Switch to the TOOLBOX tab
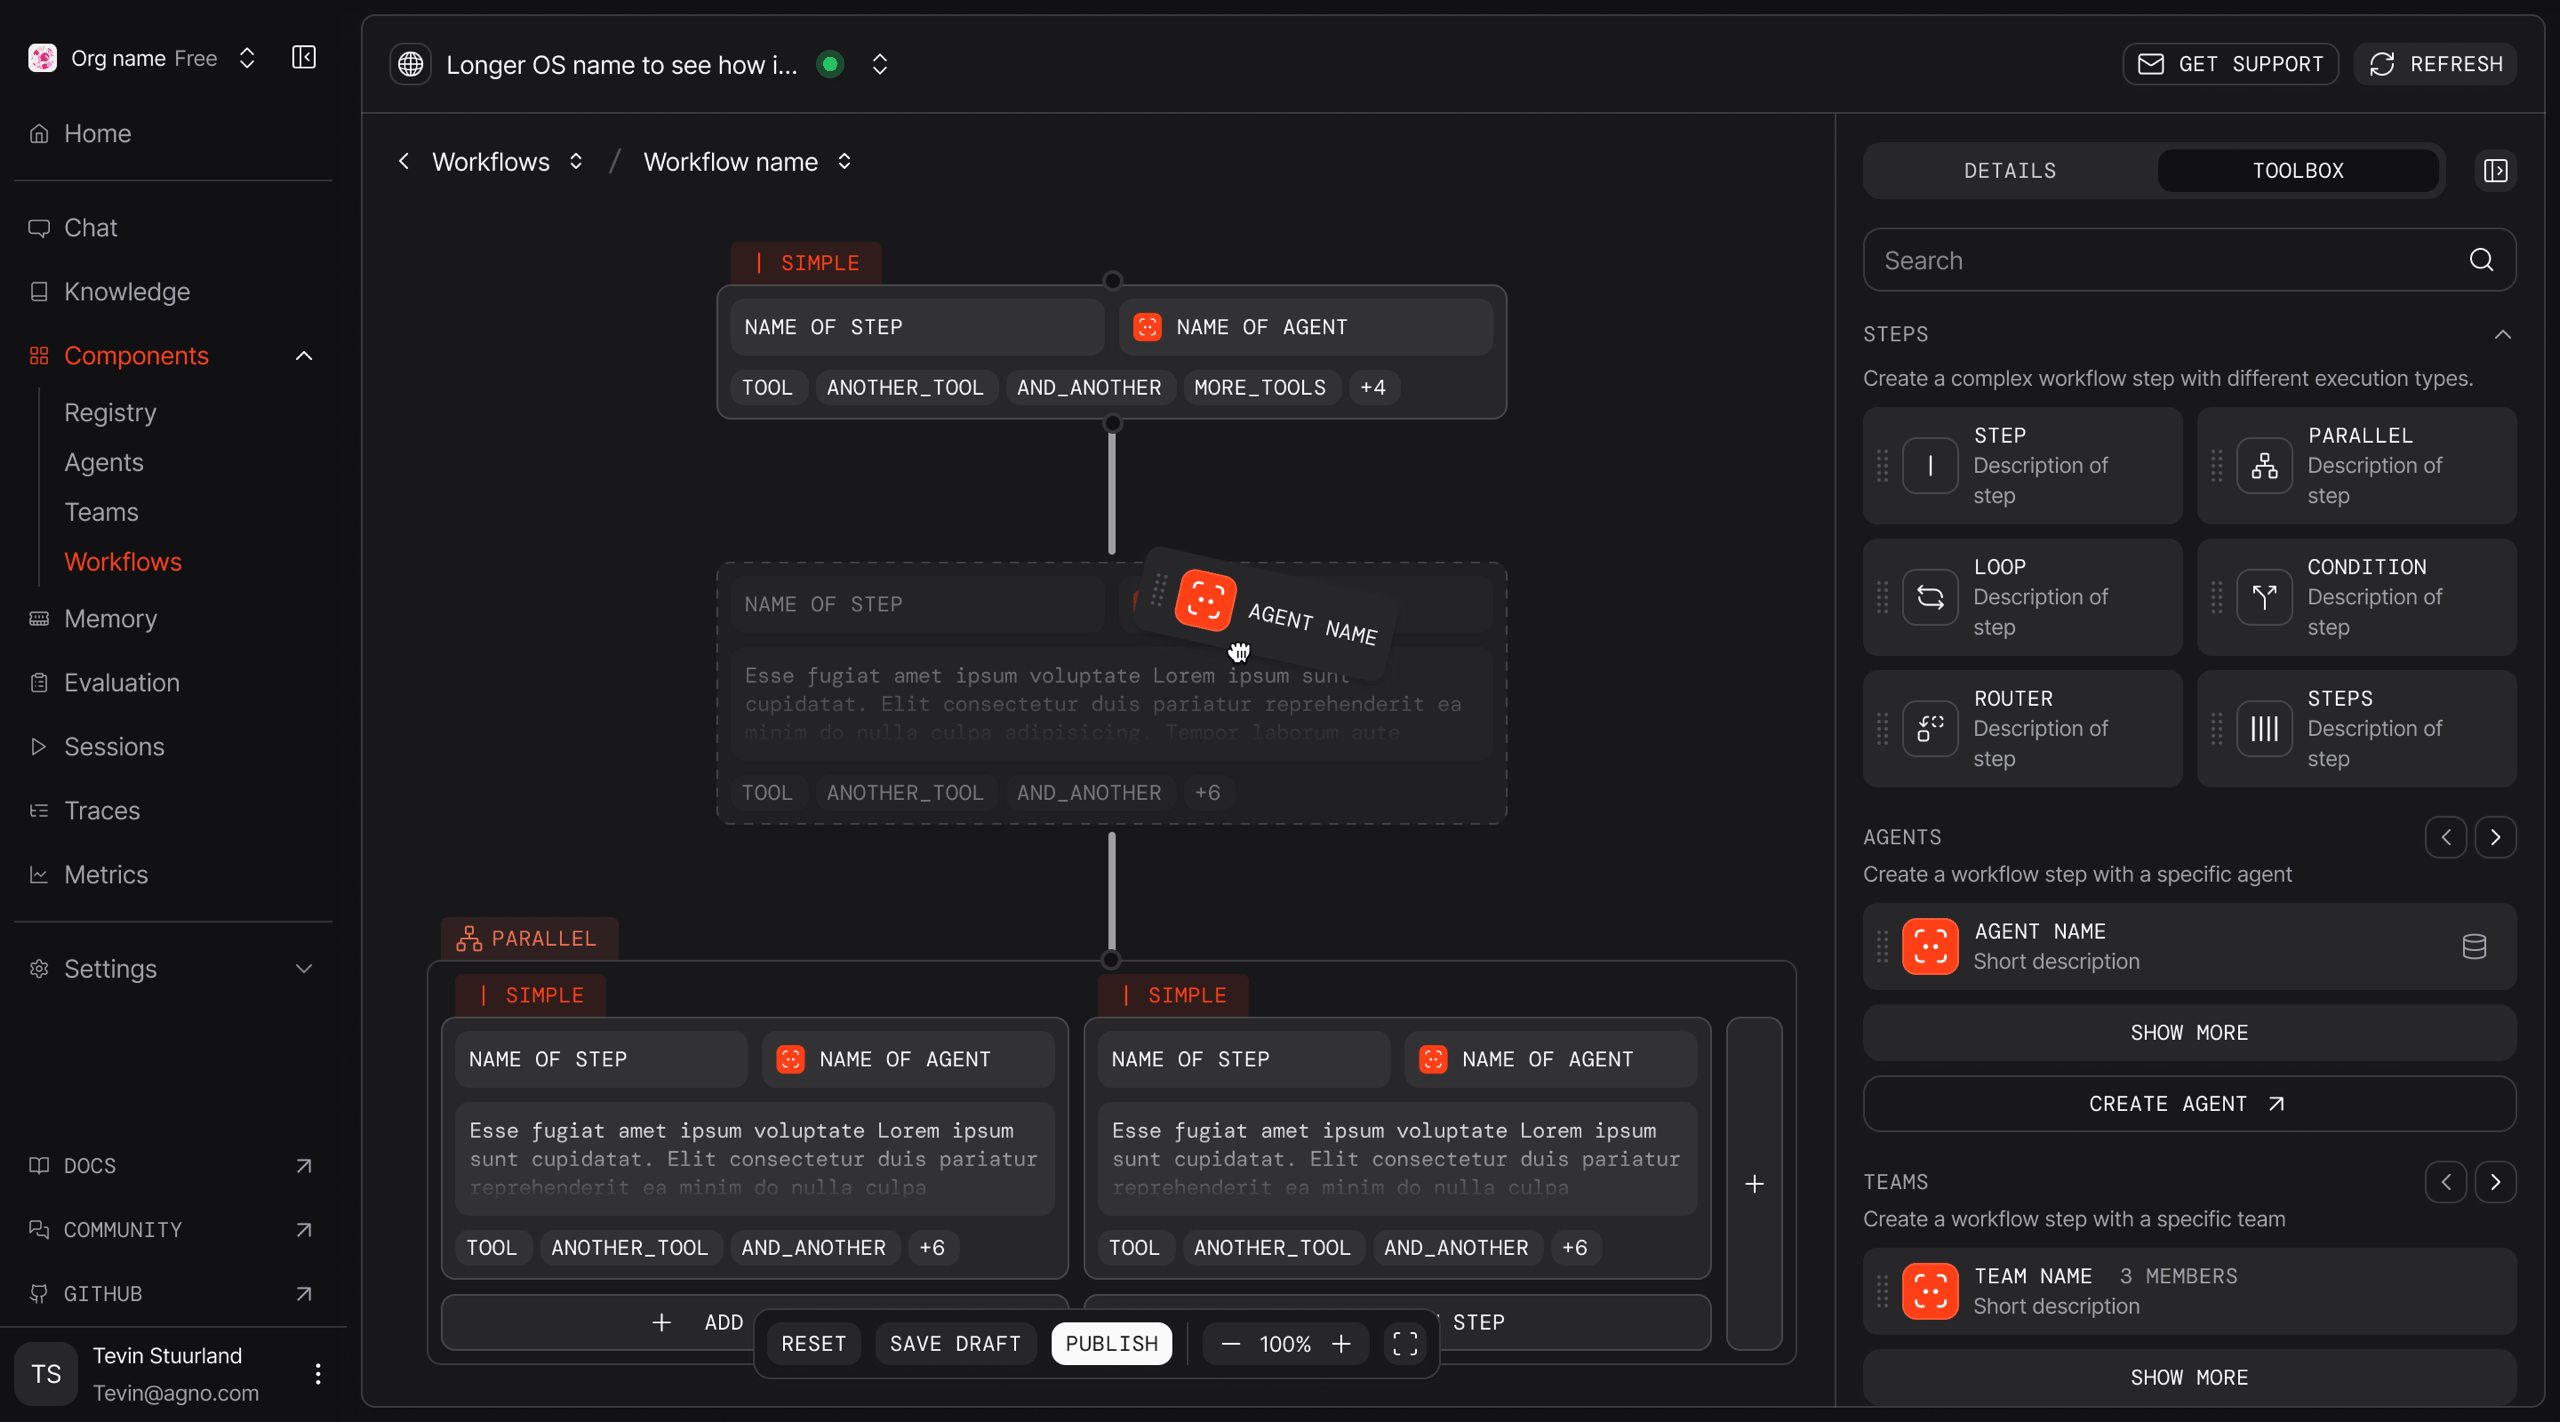Viewport: 2560px width, 1422px height. tap(2298, 171)
